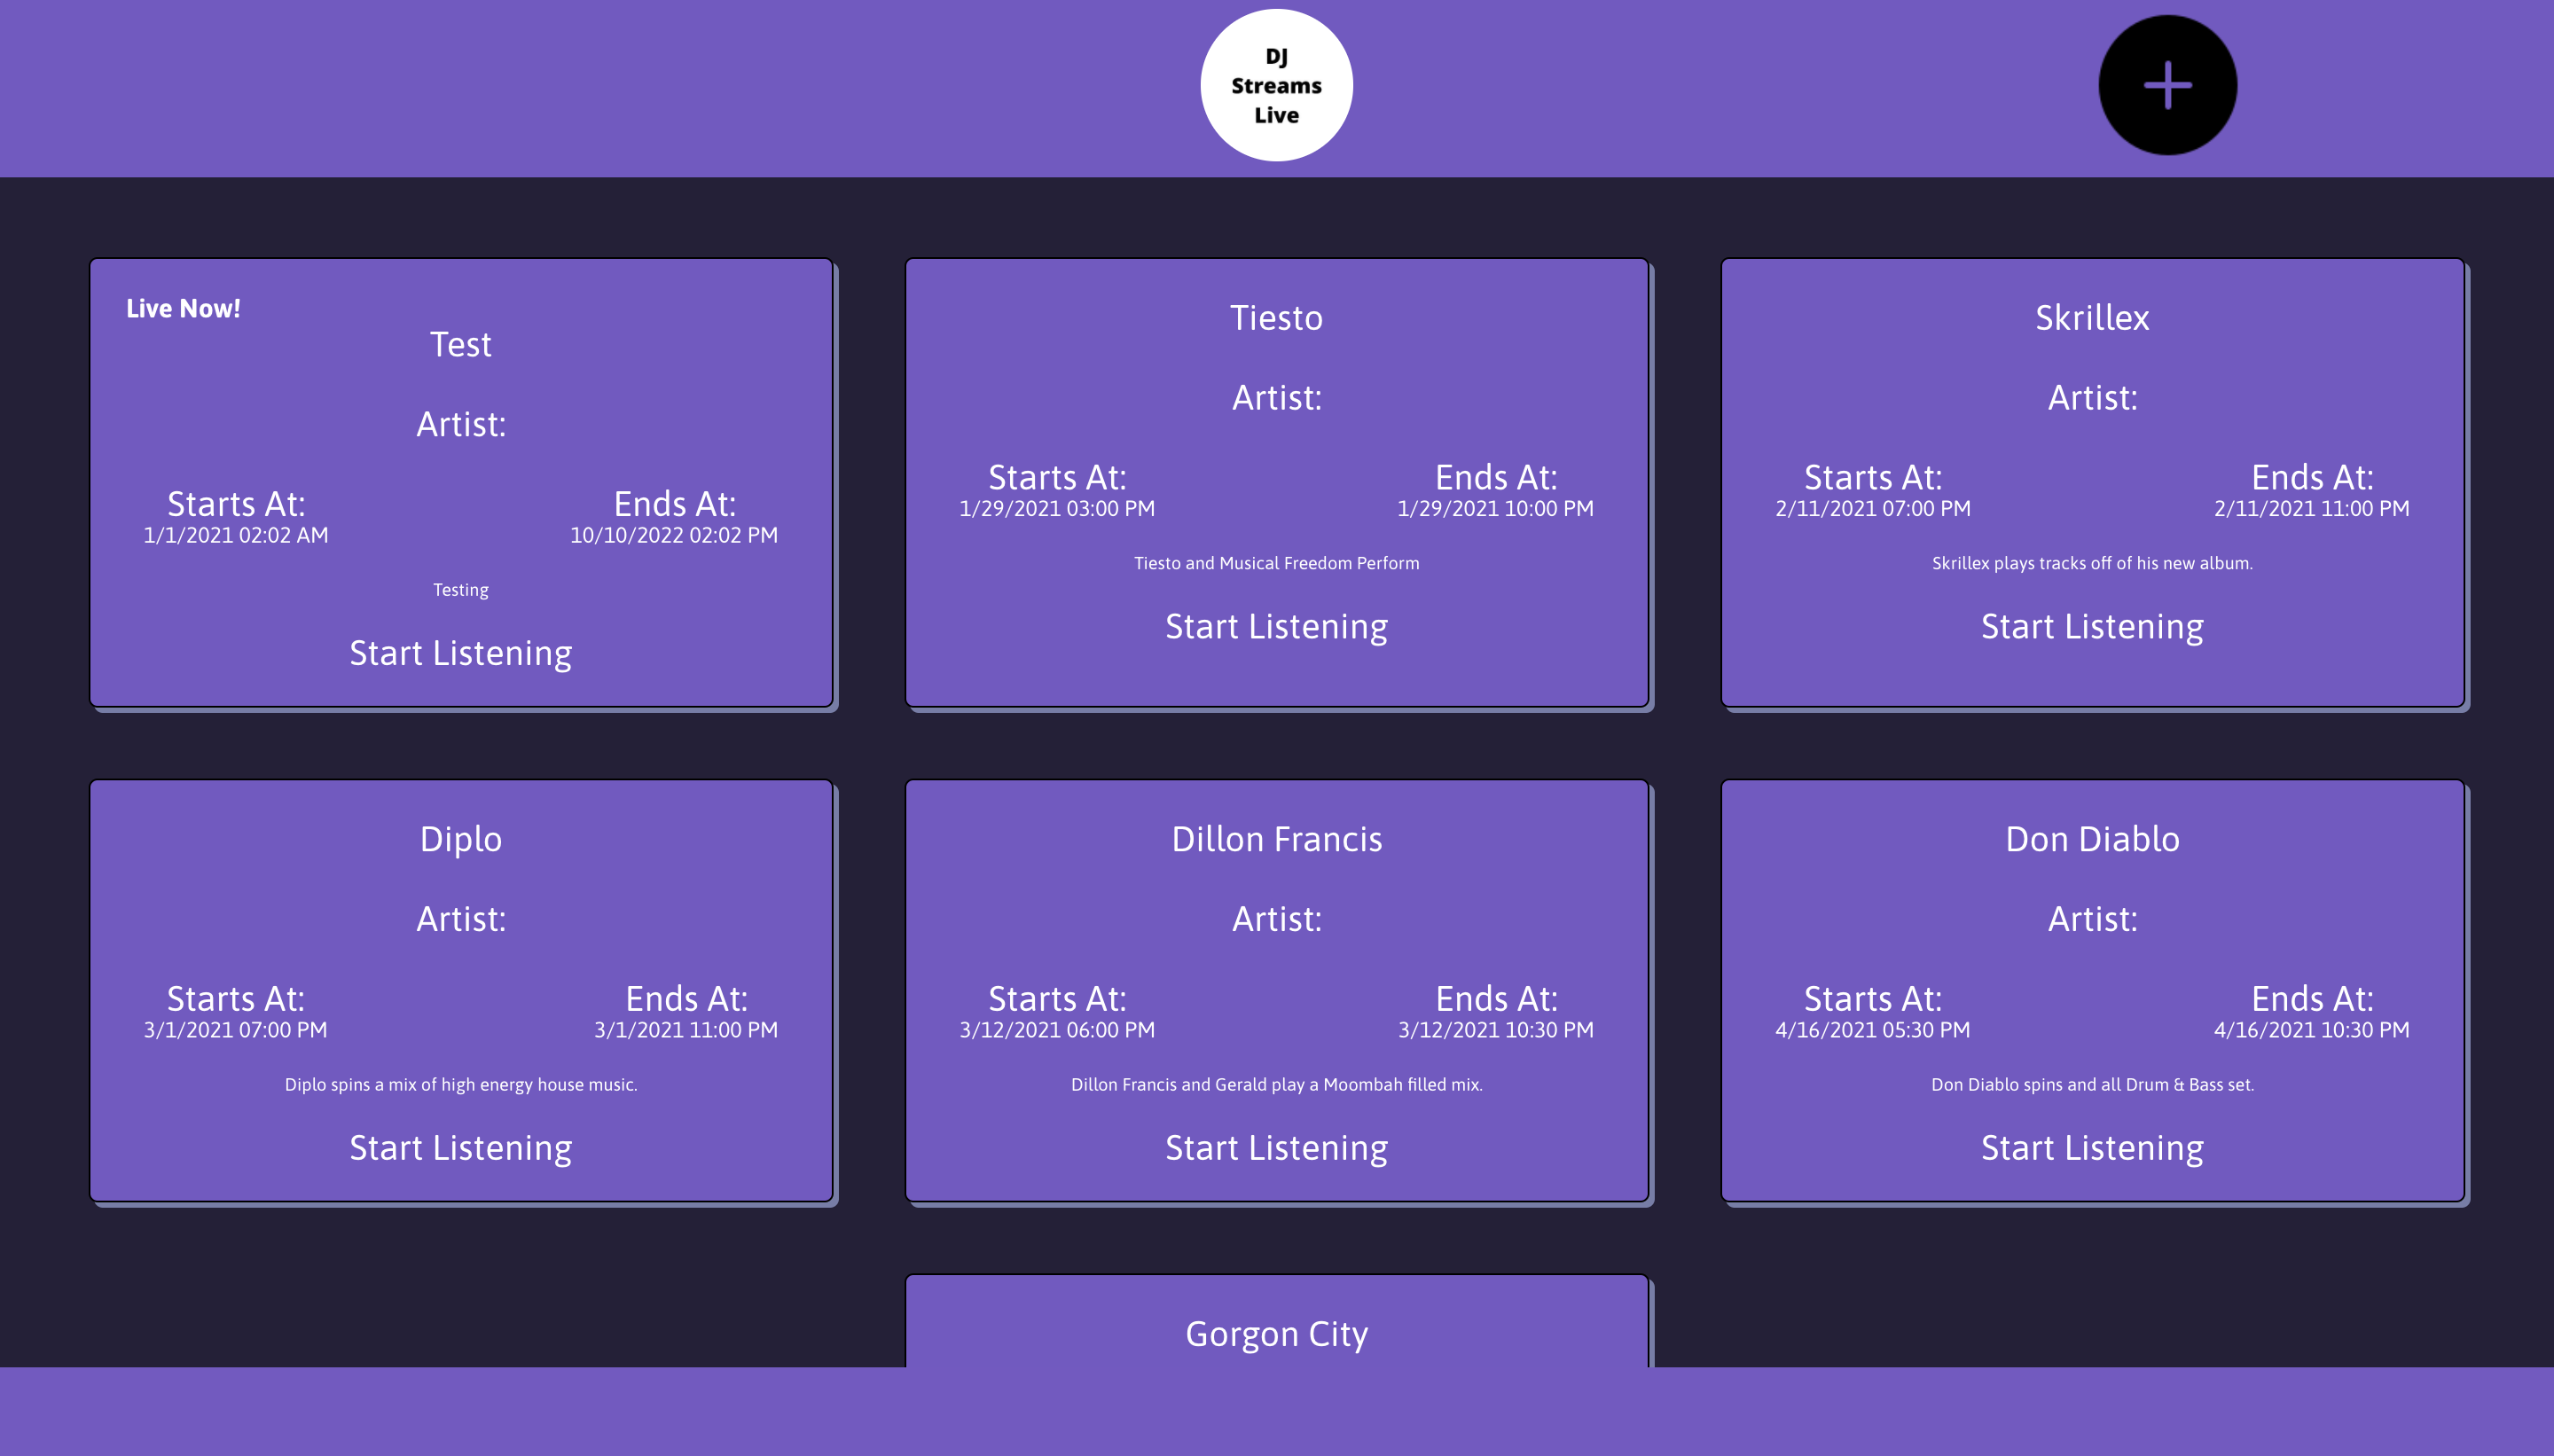Screen dimensions: 2554x1456
Task: Select start time 3/12/2021 06:00 PM
Action: [x=1057, y=1030]
